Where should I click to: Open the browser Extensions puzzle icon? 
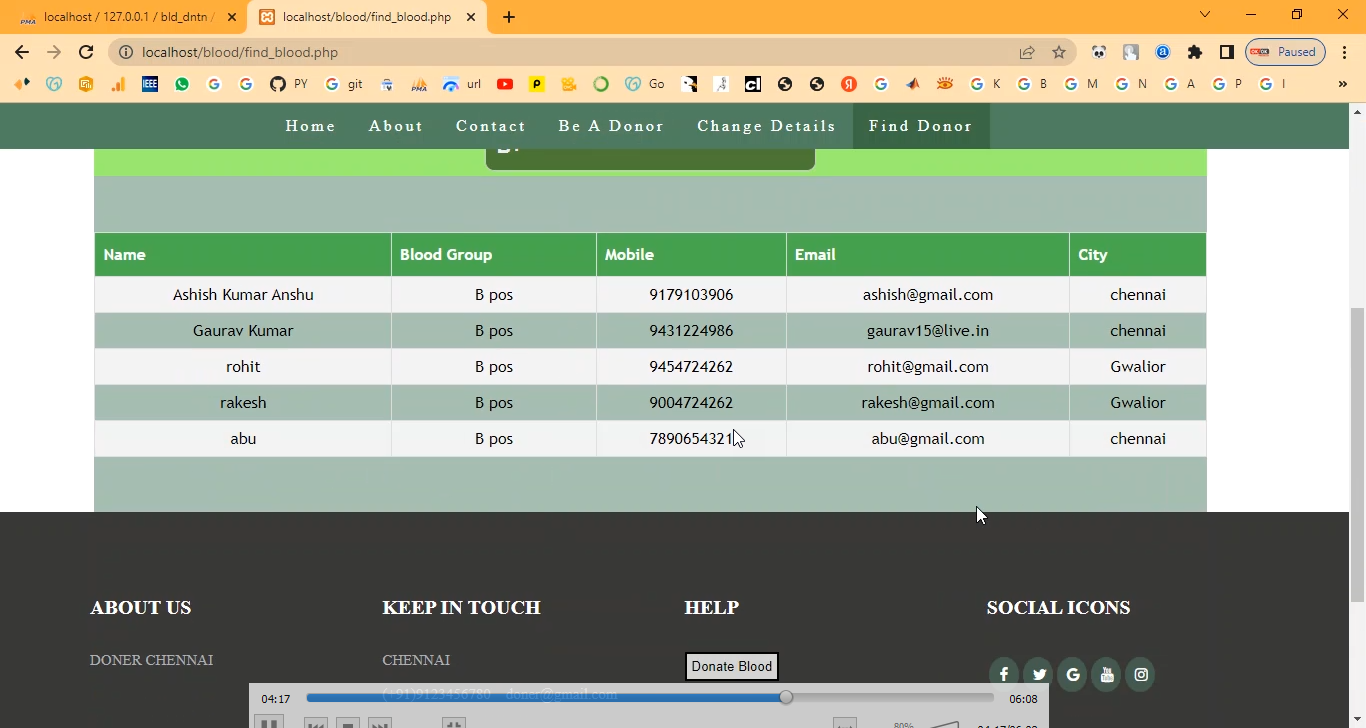tap(1195, 52)
